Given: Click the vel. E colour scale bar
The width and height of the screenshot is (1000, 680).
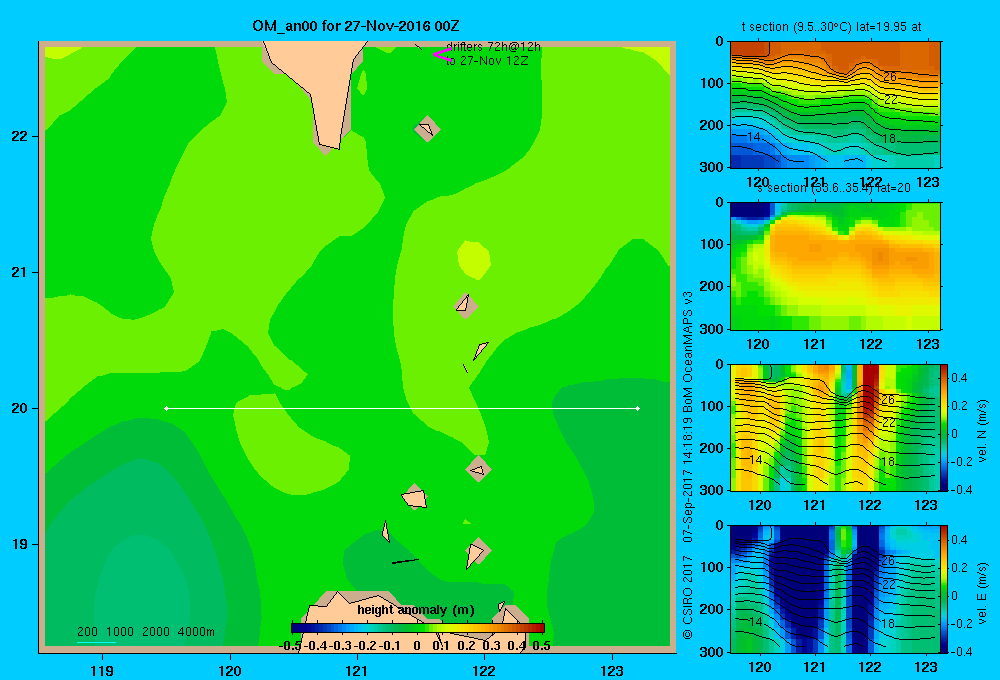Looking at the screenshot, I should point(944,589).
